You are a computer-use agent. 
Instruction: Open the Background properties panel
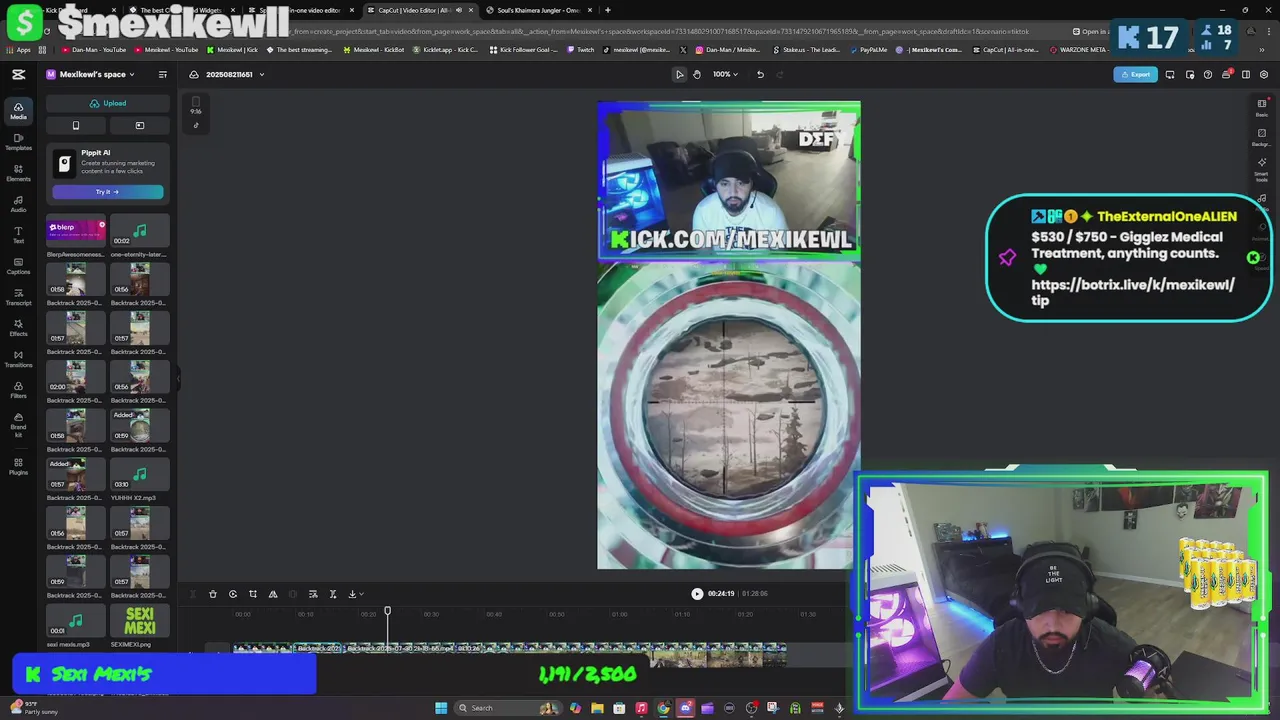coord(1262,137)
